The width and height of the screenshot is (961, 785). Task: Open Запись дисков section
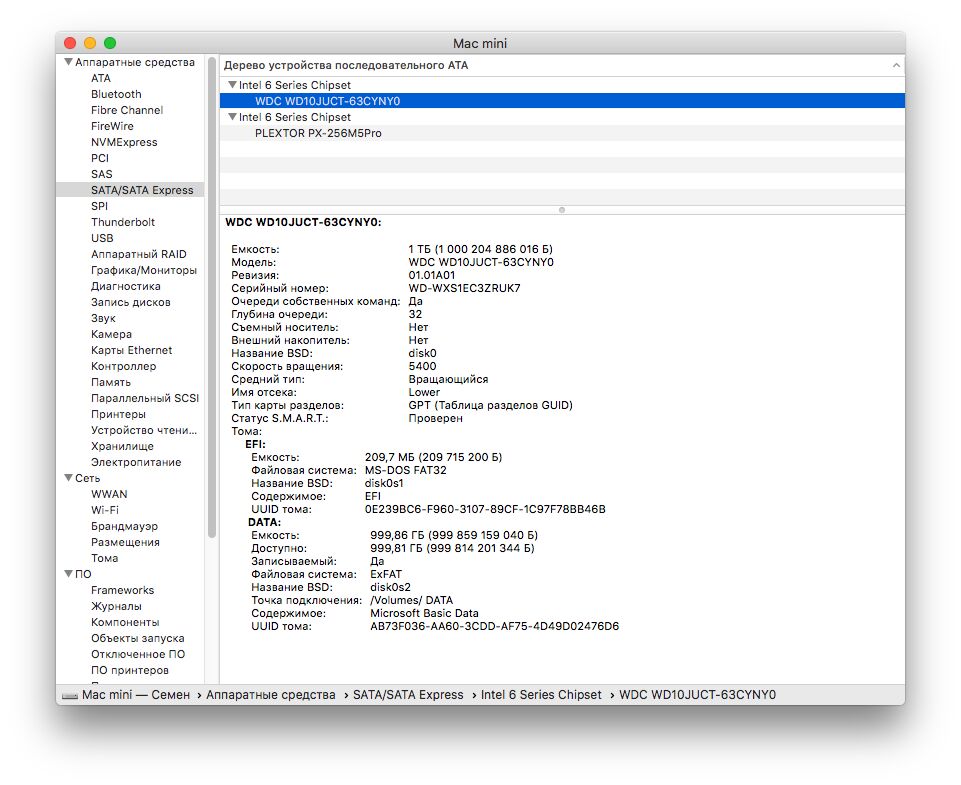click(x=131, y=301)
